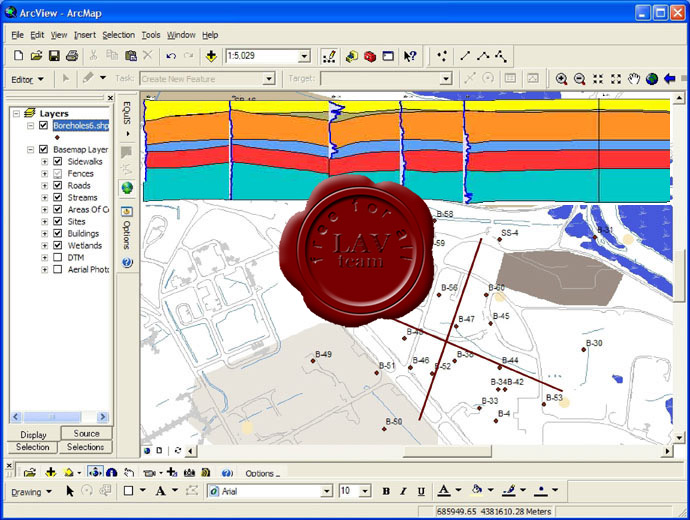The width and height of the screenshot is (690, 520).
Task: Click the What's This help pointer icon
Action: [x=410, y=56]
